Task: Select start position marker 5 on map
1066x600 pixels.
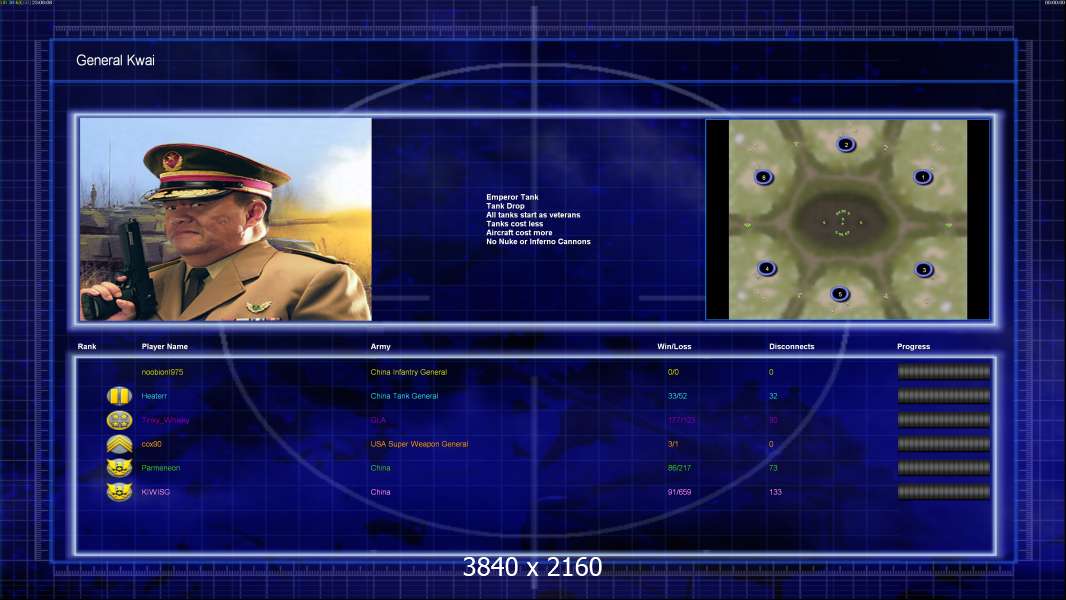Action: [840, 294]
